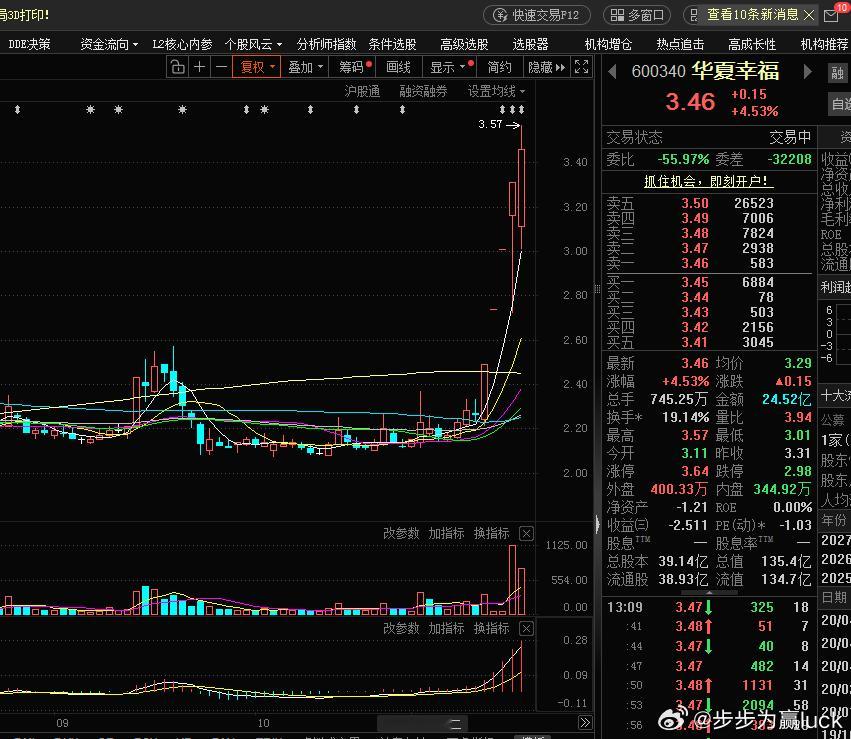Image resolution: width=851 pixels, height=739 pixels.
Task: Toggle 简约 simple mode
Action: tap(499, 67)
